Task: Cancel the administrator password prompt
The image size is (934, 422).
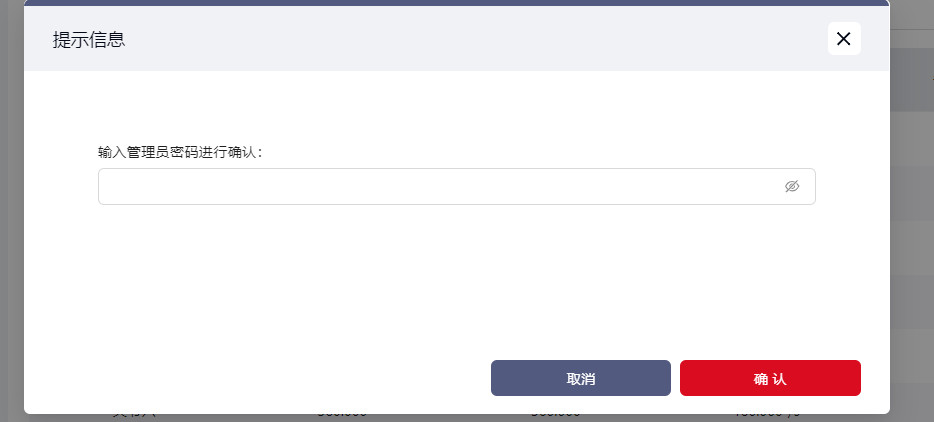Action: (x=580, y=378)
